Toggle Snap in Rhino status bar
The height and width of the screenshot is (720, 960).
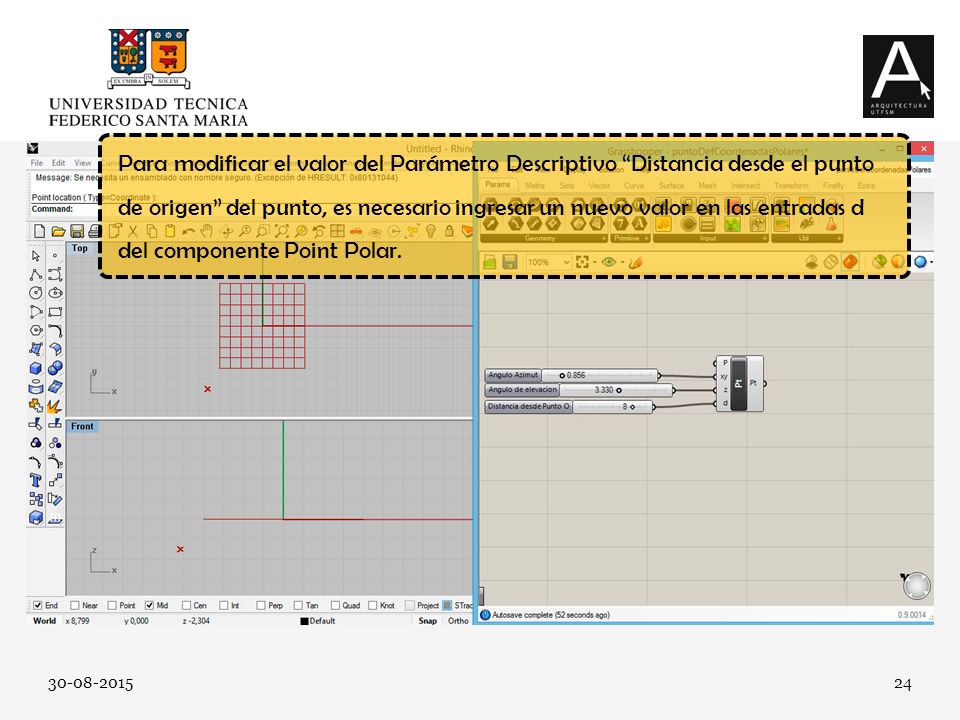tap(427, 621)
